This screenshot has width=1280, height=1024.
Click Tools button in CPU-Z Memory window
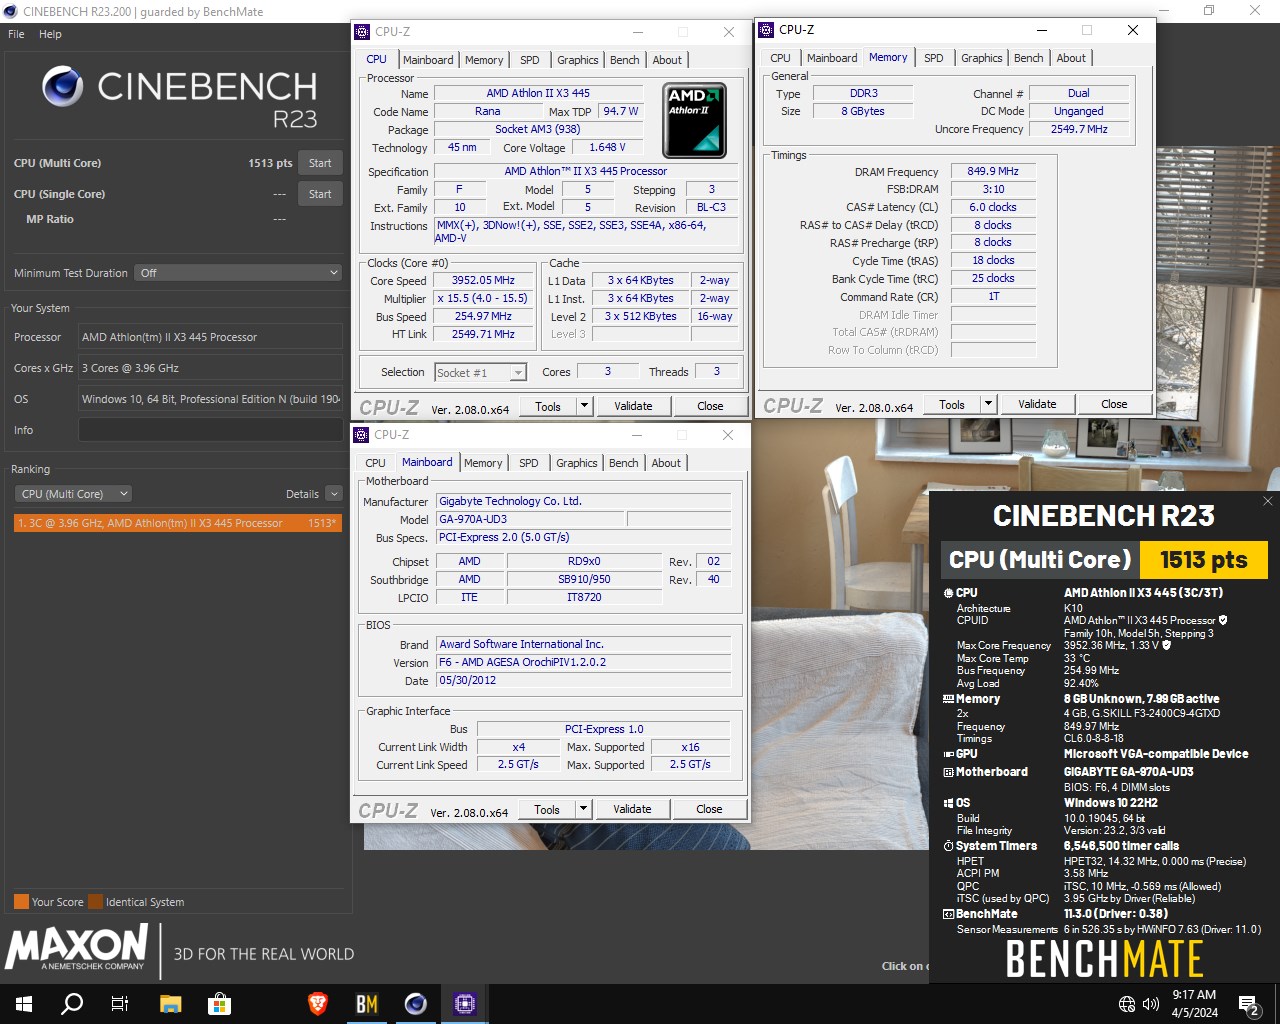(x=952, y=404)
